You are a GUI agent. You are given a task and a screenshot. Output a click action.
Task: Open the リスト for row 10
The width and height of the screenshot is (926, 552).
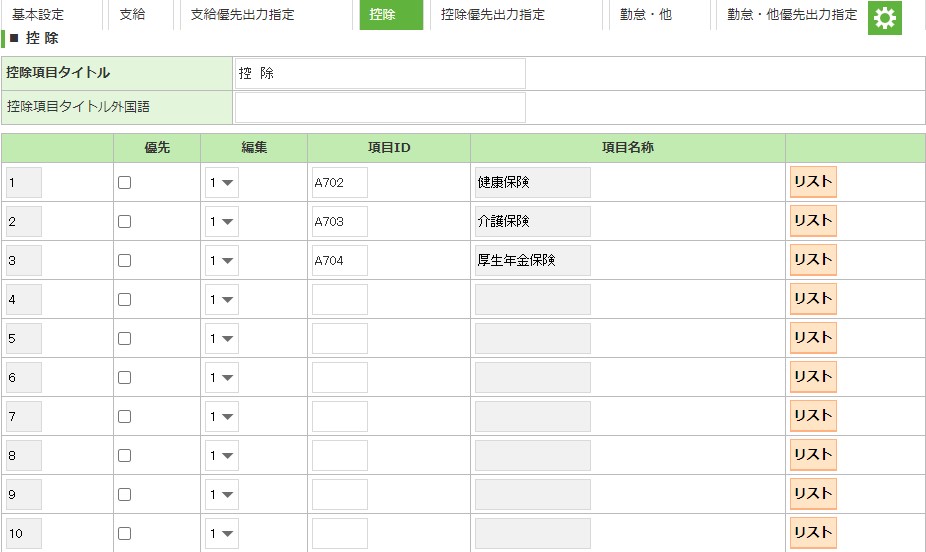point(812,533)
